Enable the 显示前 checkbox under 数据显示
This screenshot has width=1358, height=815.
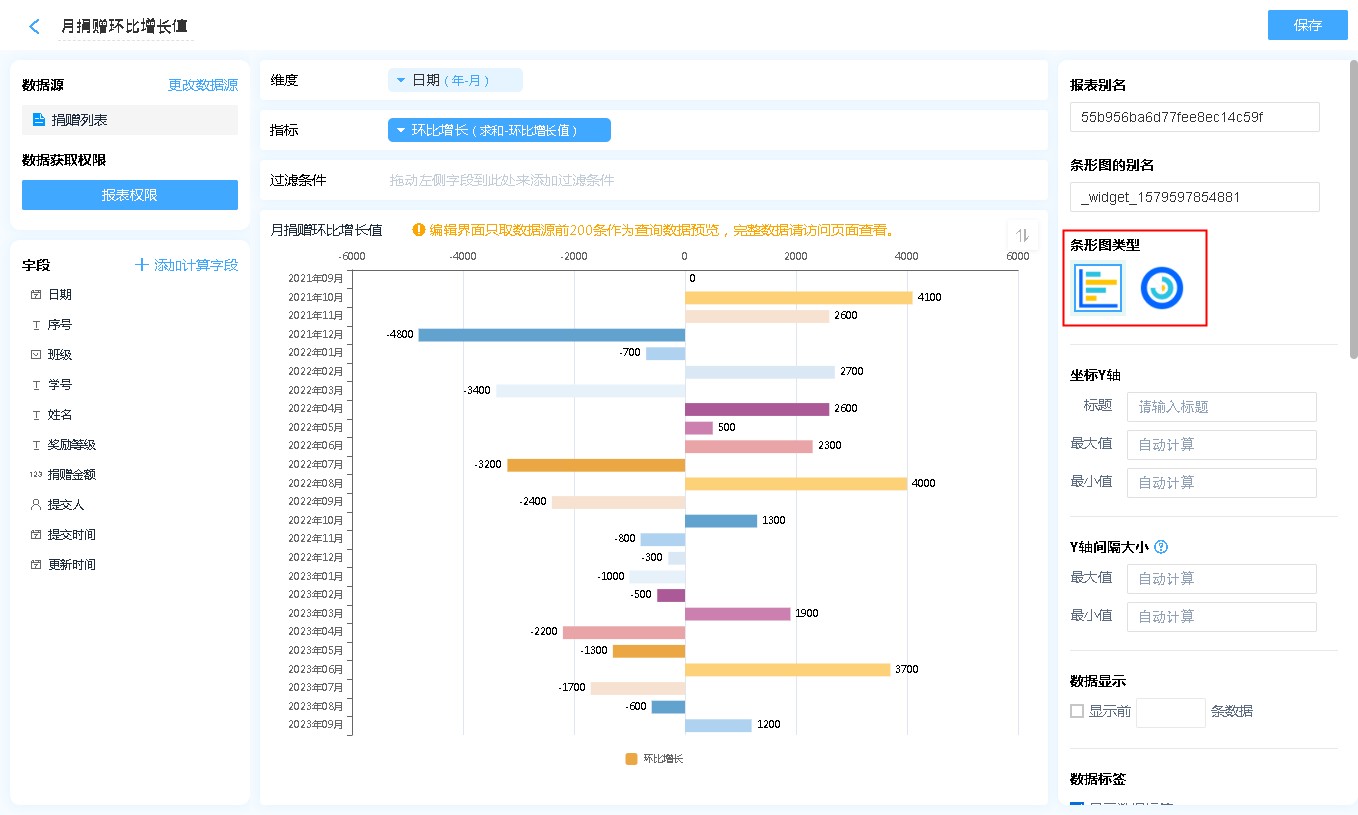pyautogui.click(x=1077, y=711)
